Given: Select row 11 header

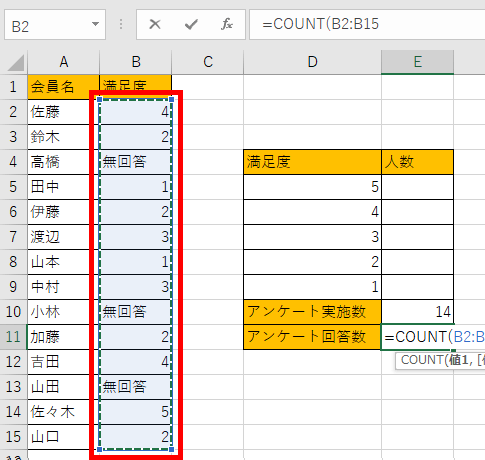Looking at the screenshot, I should 13,337.
